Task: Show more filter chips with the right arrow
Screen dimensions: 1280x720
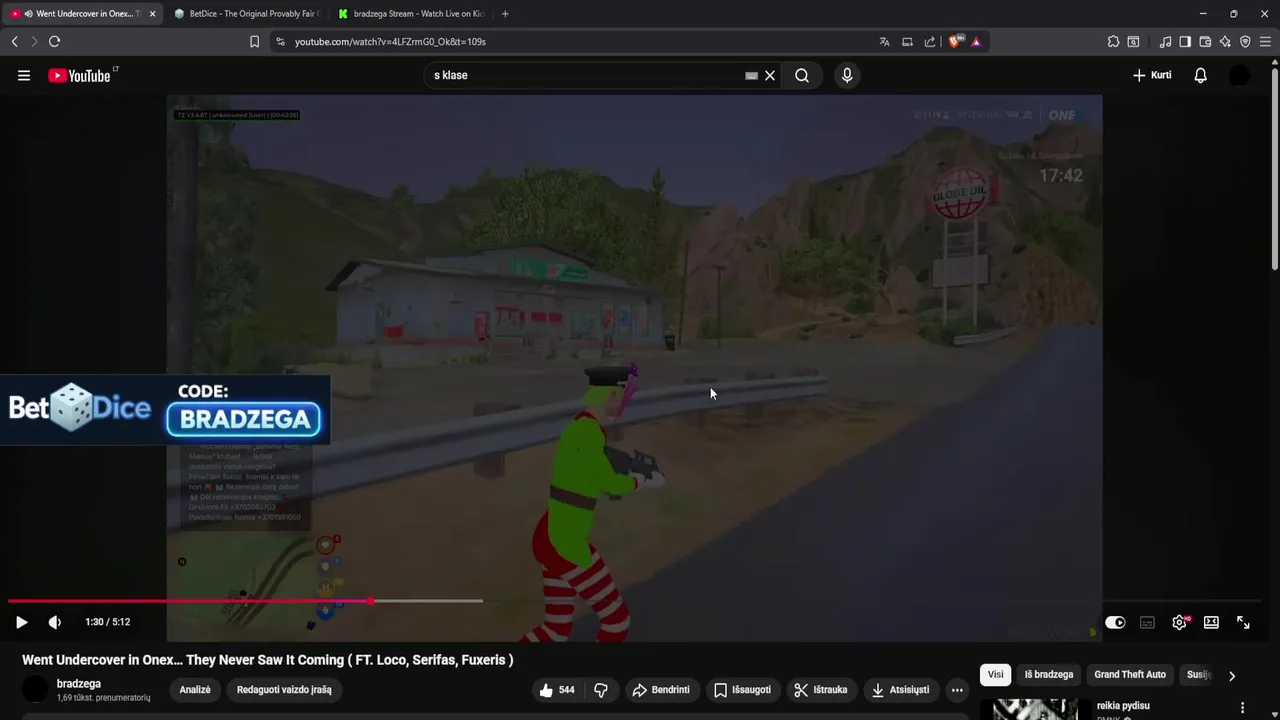Action: [x=1232, y=676]
